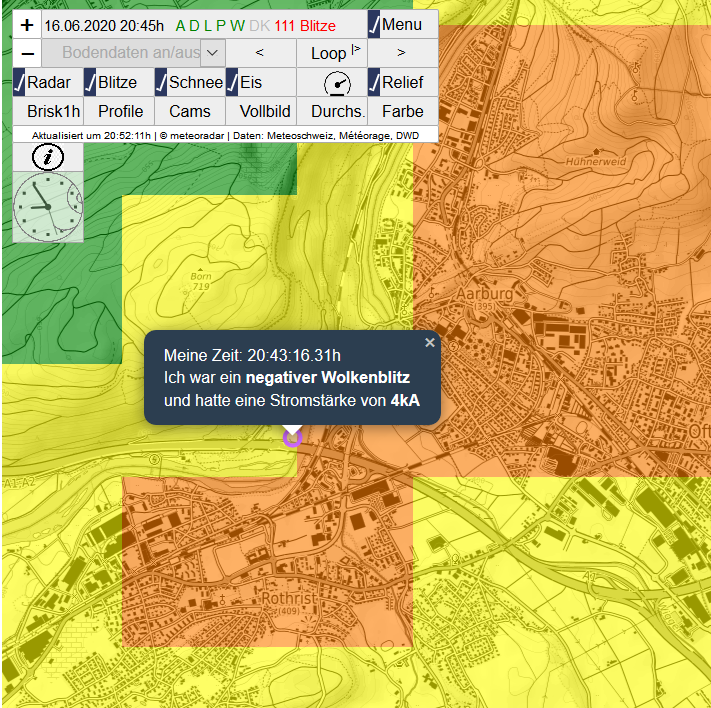Open the Farbe color settings
Screen dimensions: 711x708
point(402,111)
